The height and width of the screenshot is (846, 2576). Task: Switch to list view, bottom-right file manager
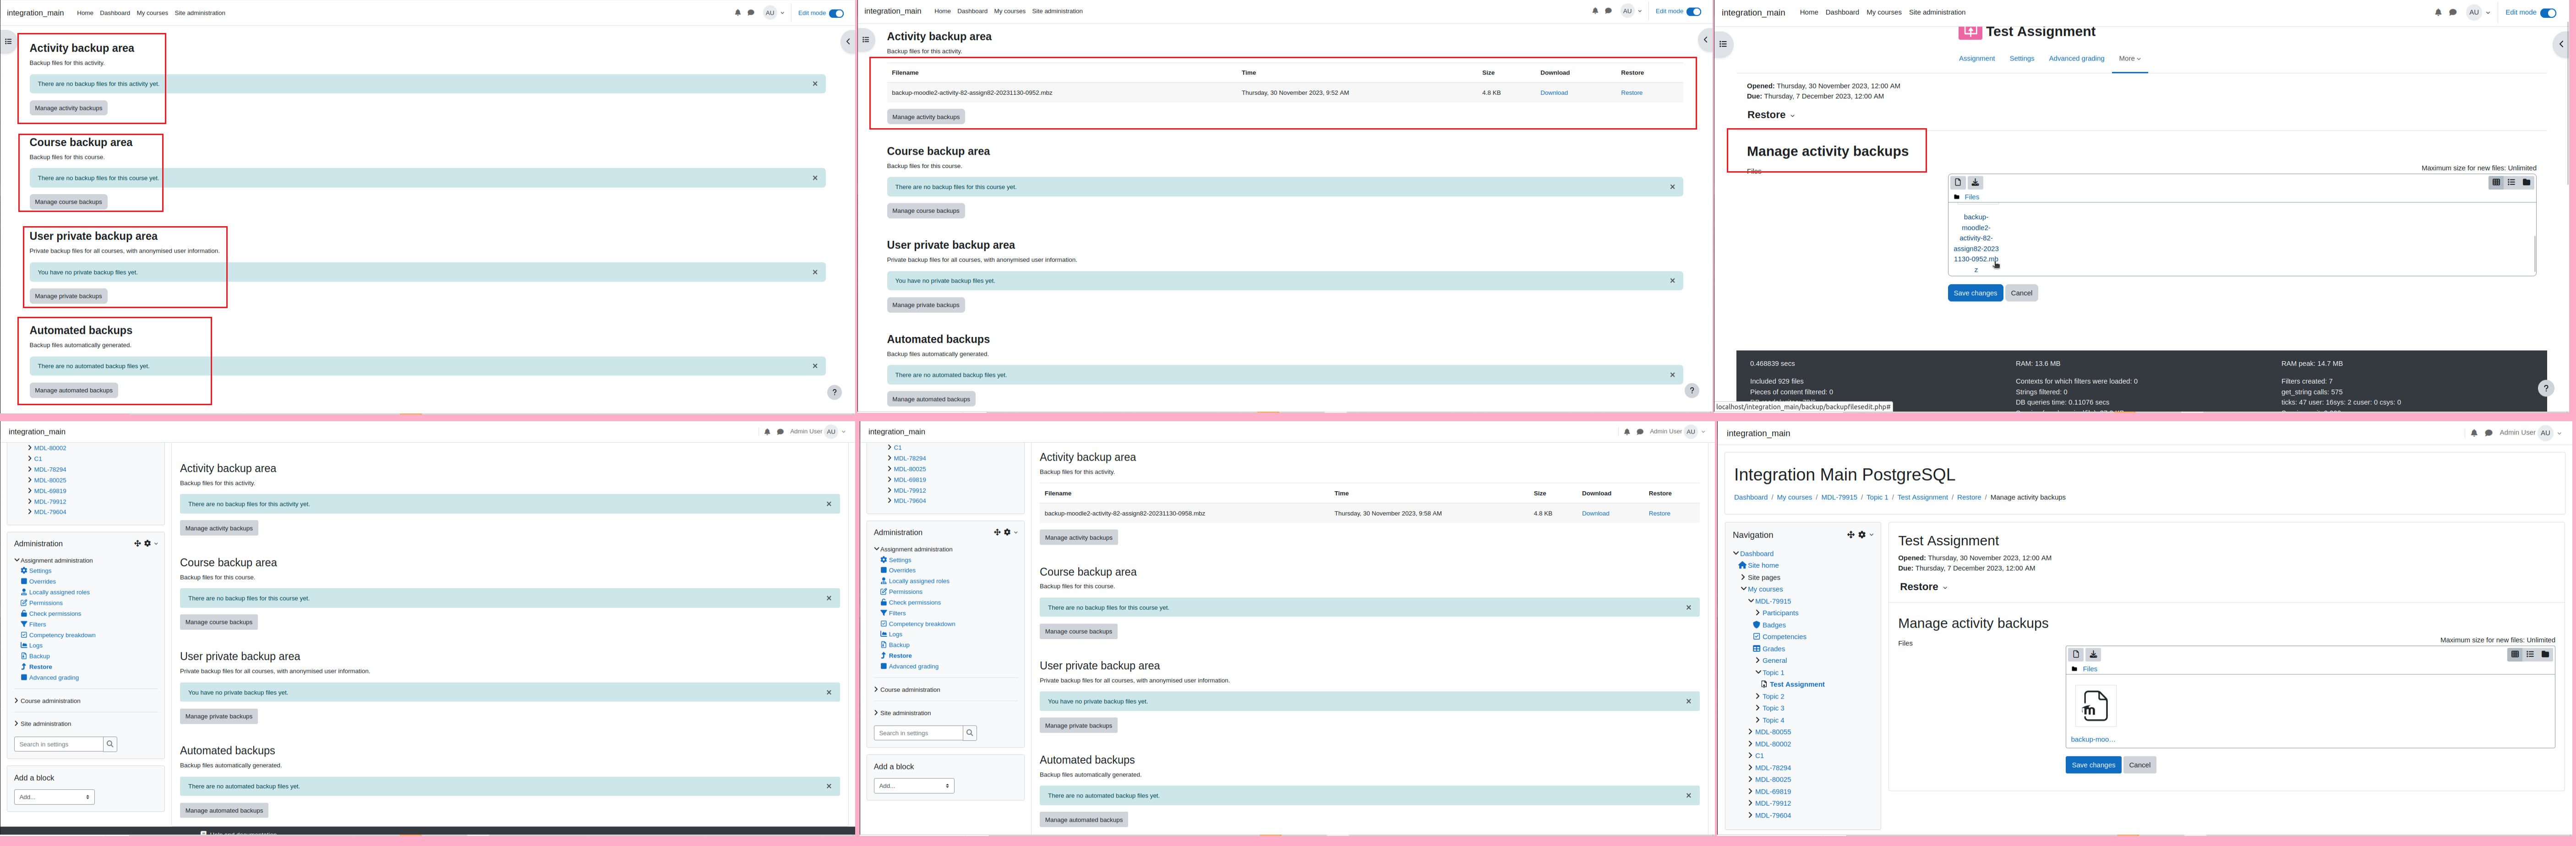pos(2530,655)
